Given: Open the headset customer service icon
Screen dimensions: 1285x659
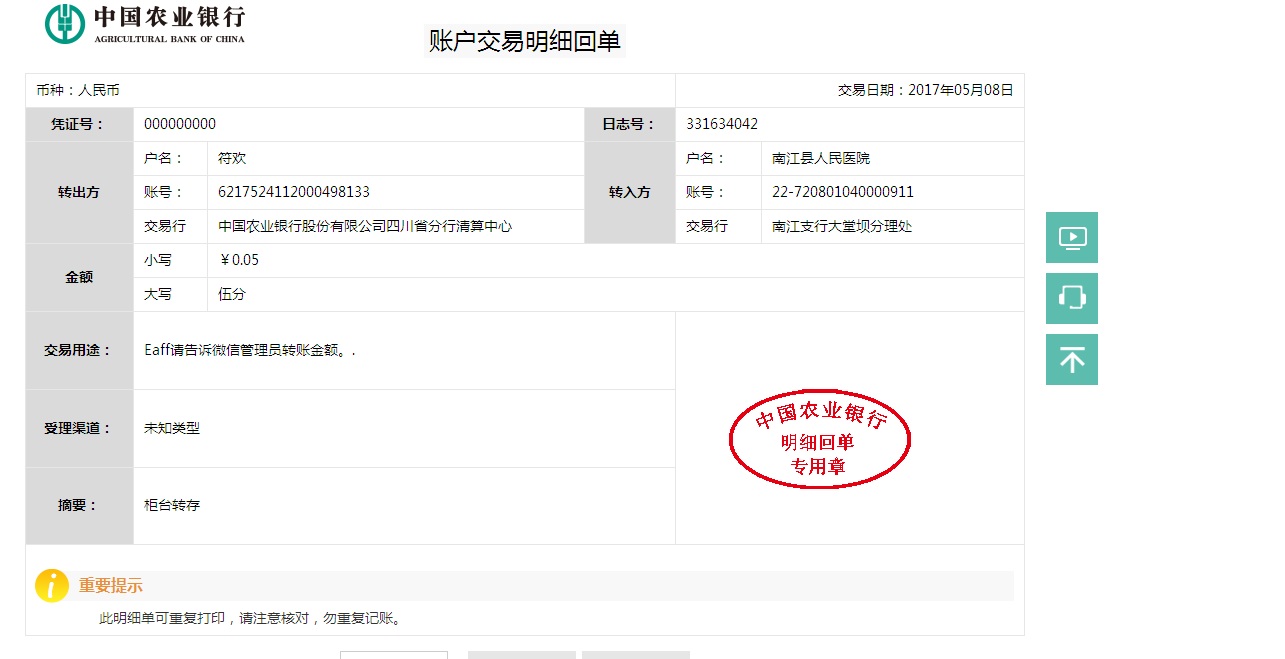Looking at the screenshot, I should (x=1072, y=298).
